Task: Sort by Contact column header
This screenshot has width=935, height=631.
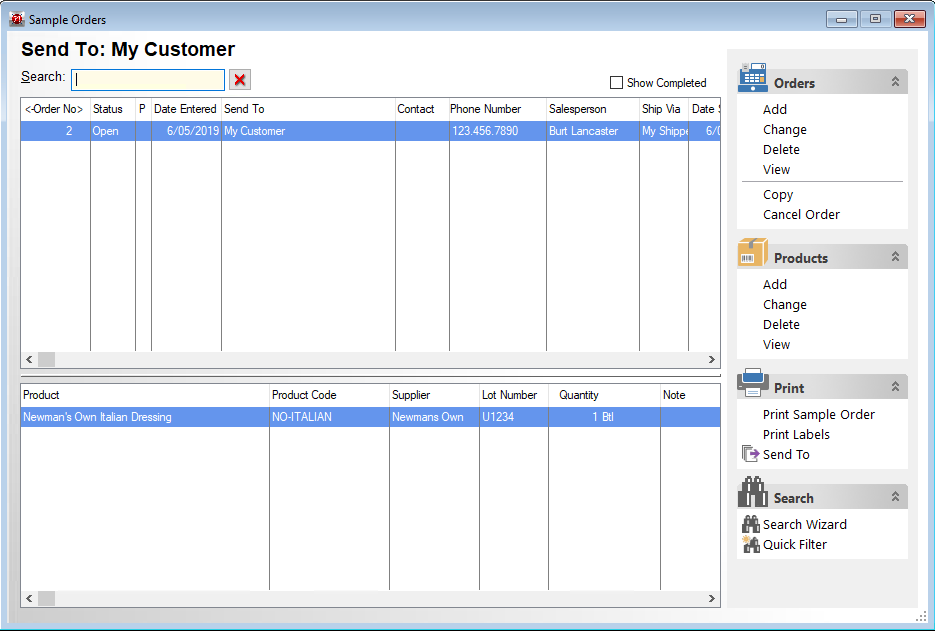Action: [x=422, y=109]
